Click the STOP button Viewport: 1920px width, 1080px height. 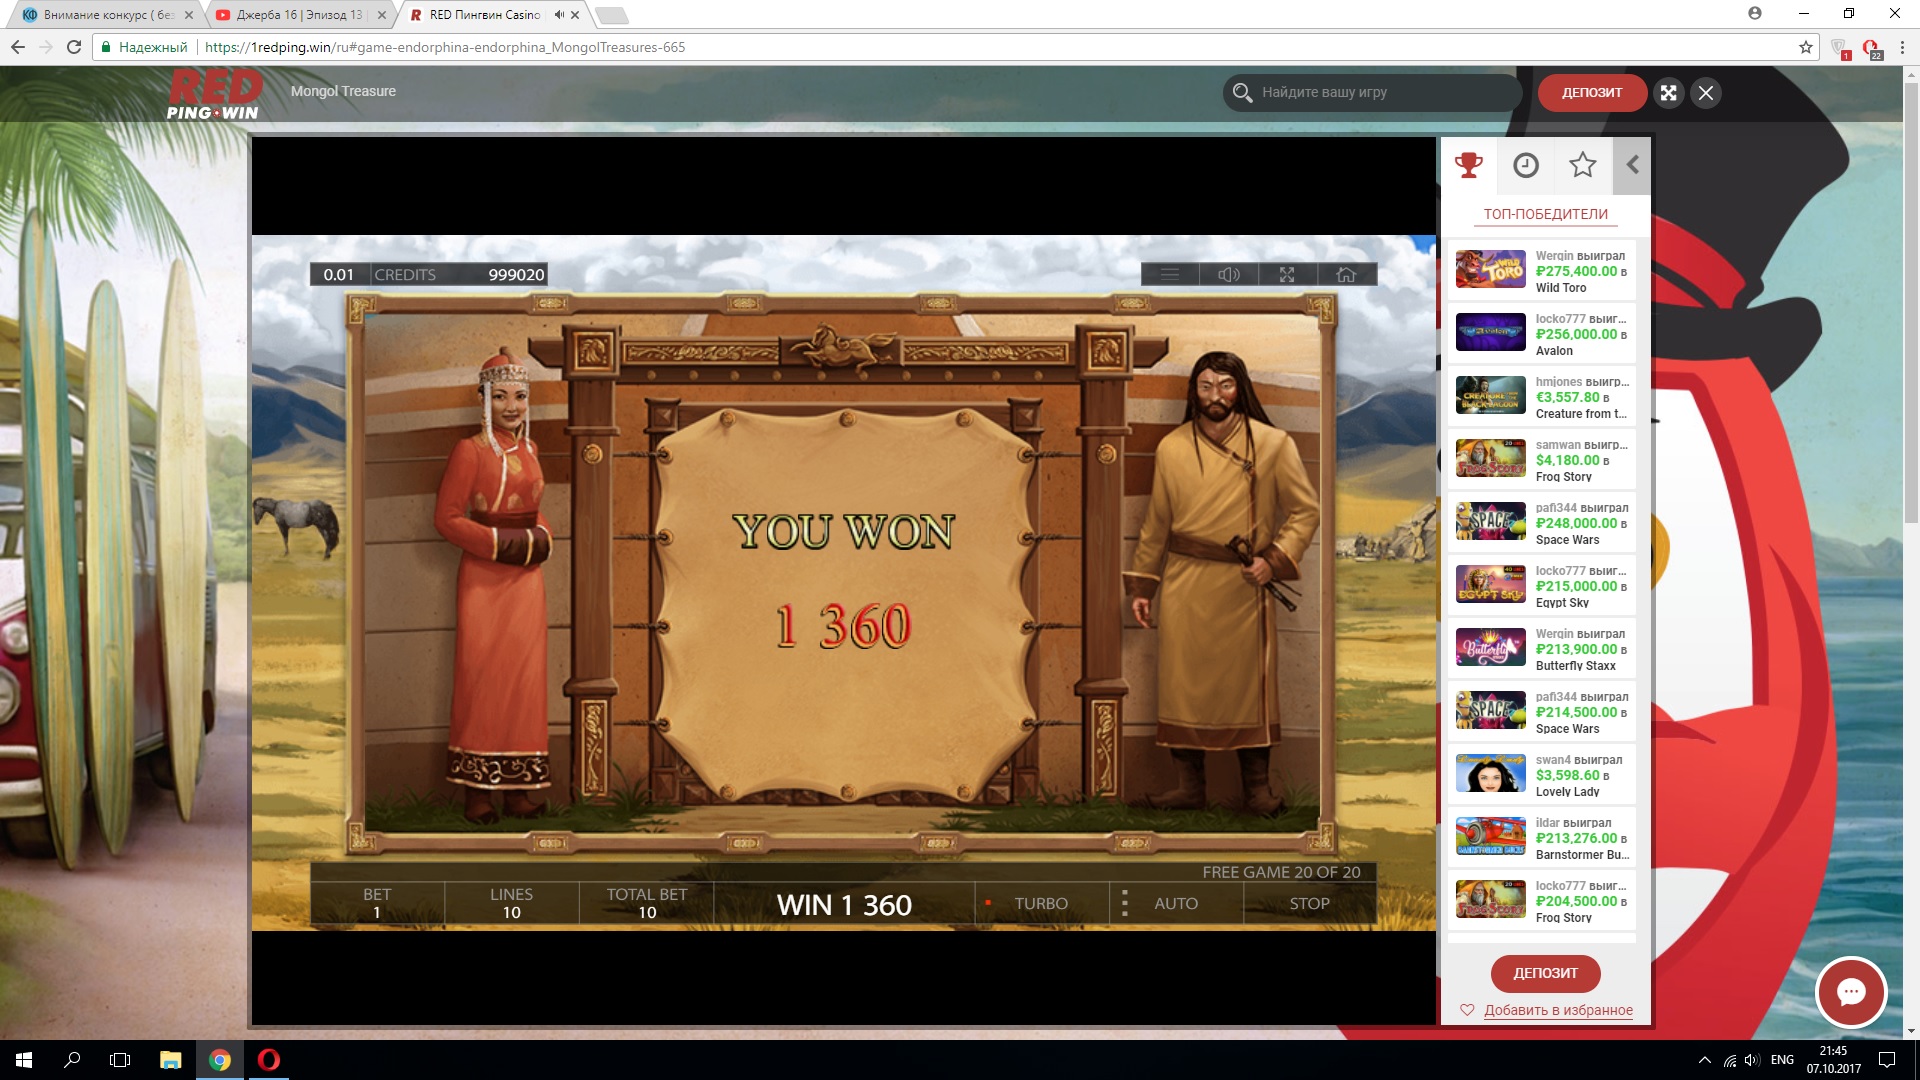[x=1309, y=903]
